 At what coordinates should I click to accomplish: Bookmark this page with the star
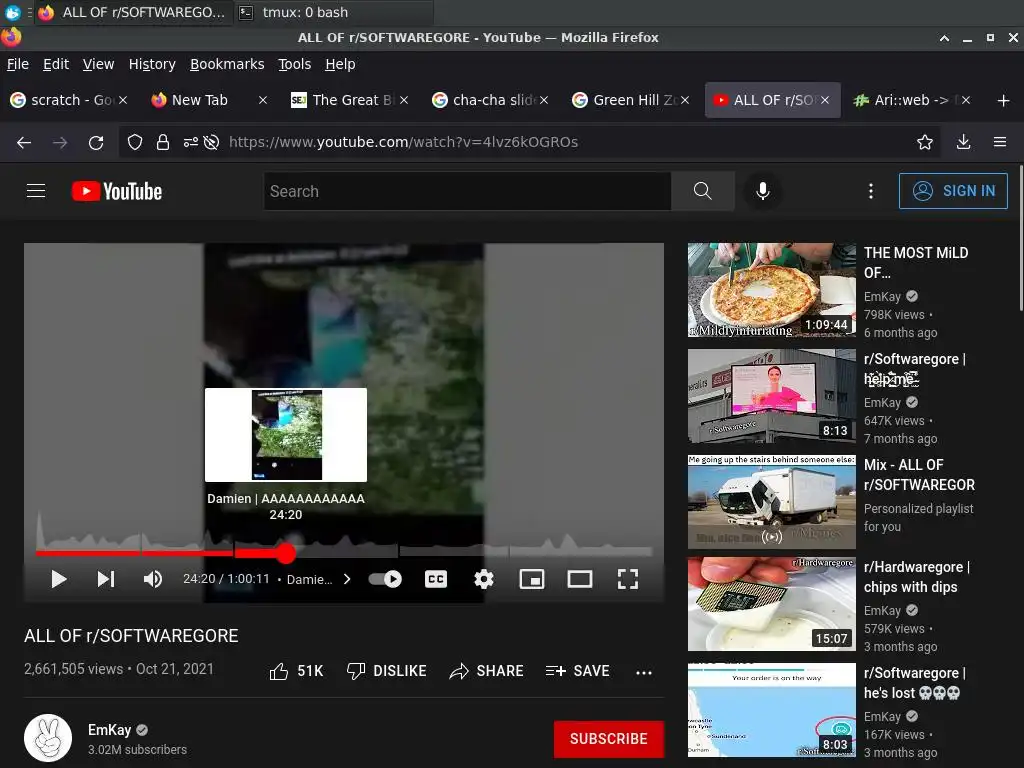(925, 142)
